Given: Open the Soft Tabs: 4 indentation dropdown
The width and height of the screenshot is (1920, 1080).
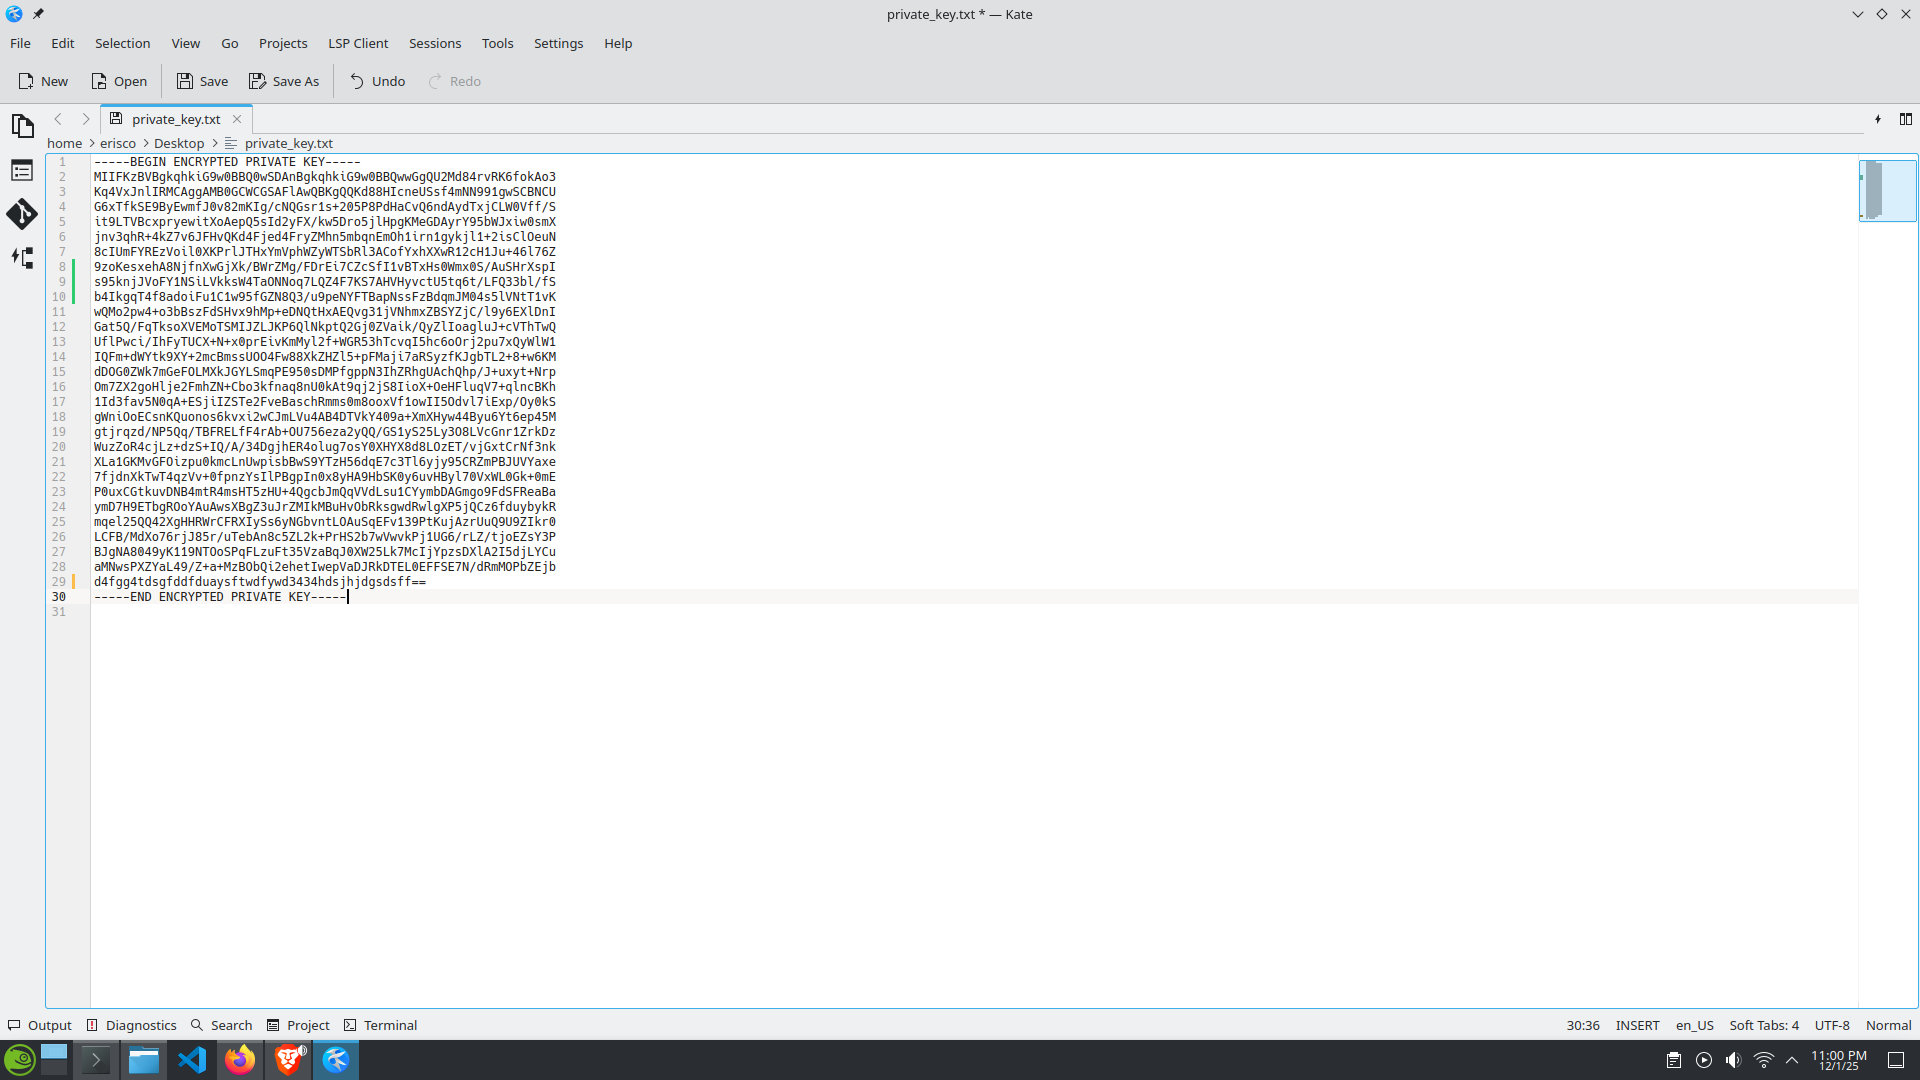Looking at the screenshot, I should coord(1764,1025).
